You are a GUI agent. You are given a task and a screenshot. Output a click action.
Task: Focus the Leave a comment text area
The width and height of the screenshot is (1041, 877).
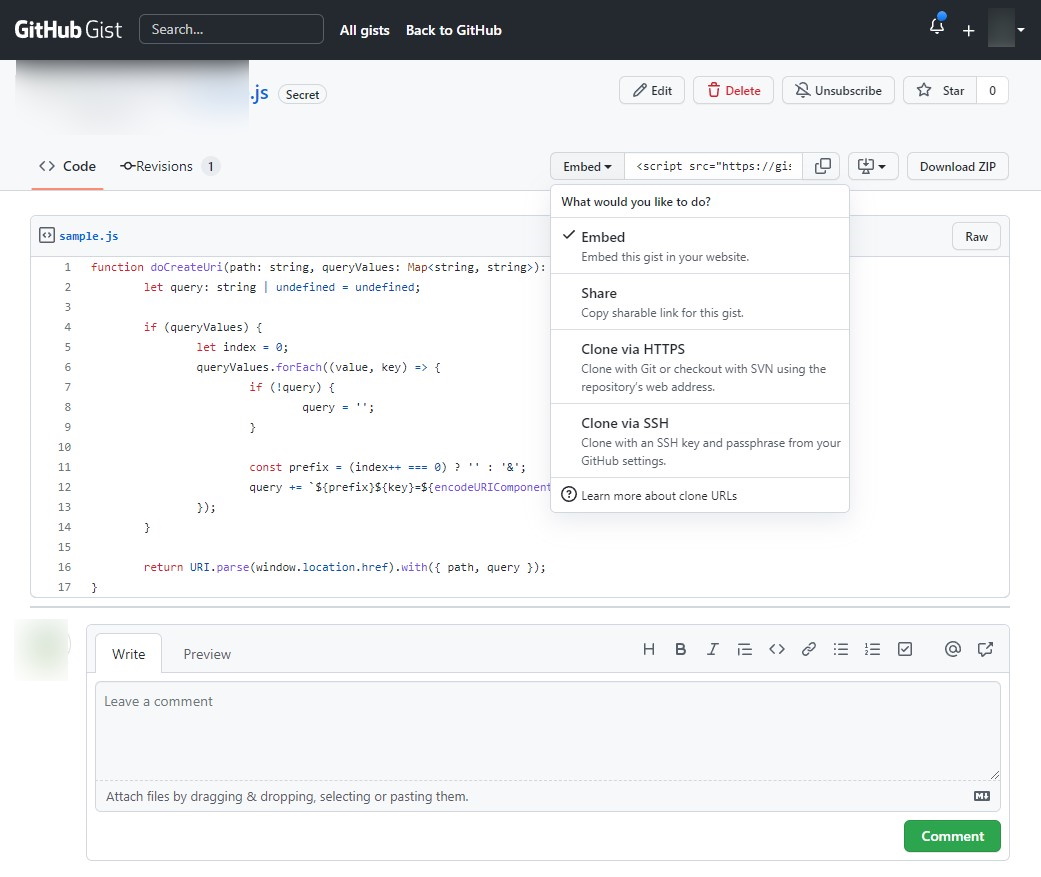[547, 730]
